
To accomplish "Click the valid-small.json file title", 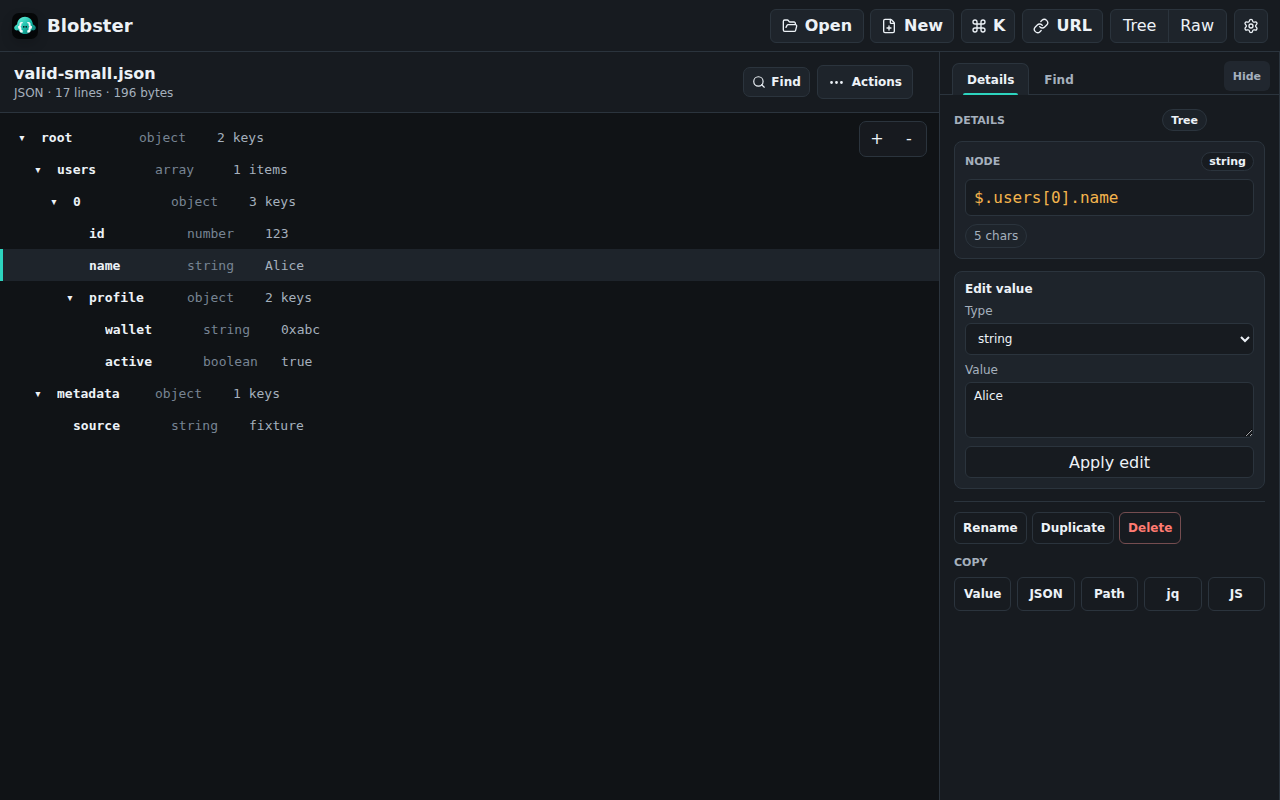I will 85,73.
